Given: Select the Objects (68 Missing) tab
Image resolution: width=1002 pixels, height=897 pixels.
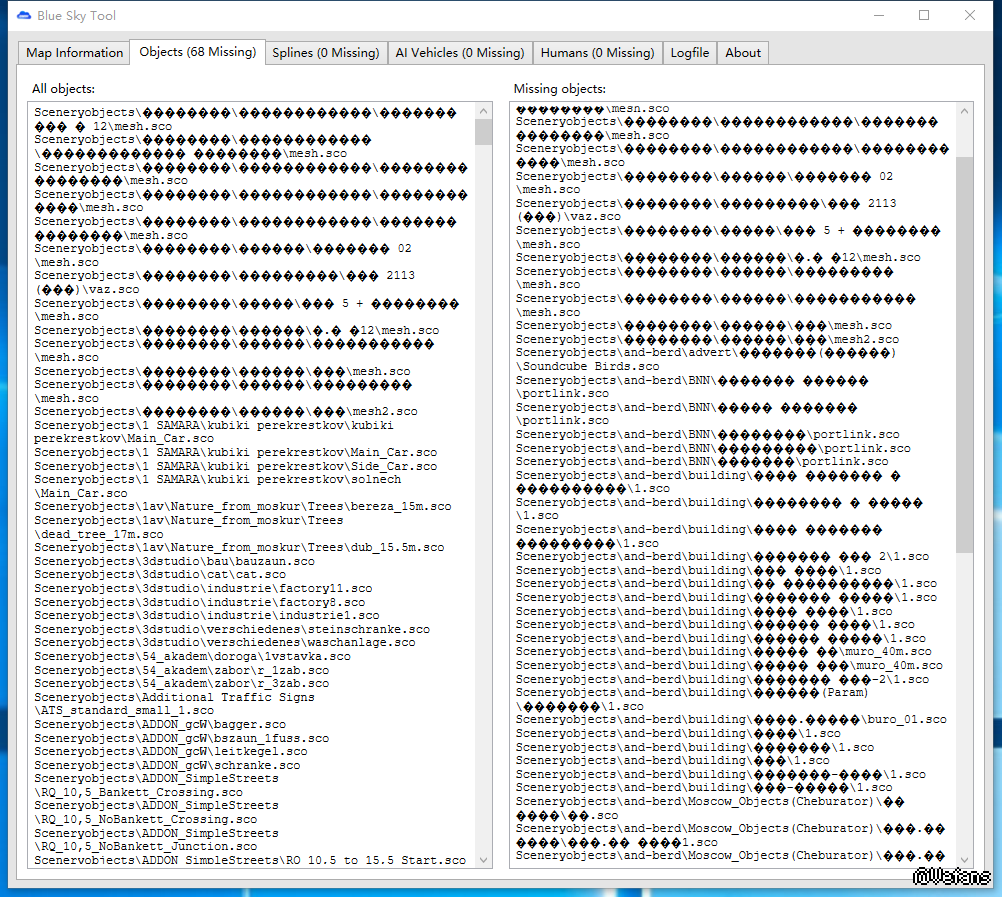Looking at the screenshot, I should (197, 52).
